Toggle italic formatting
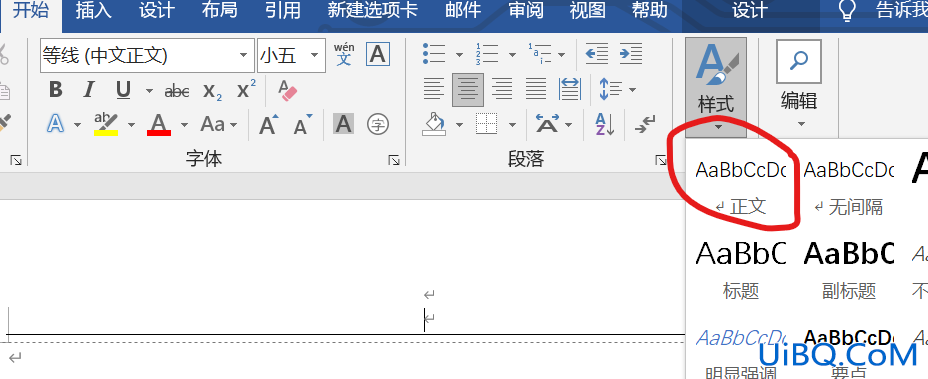The height and width of the screenshot is (379, 928). click(89, 90)
